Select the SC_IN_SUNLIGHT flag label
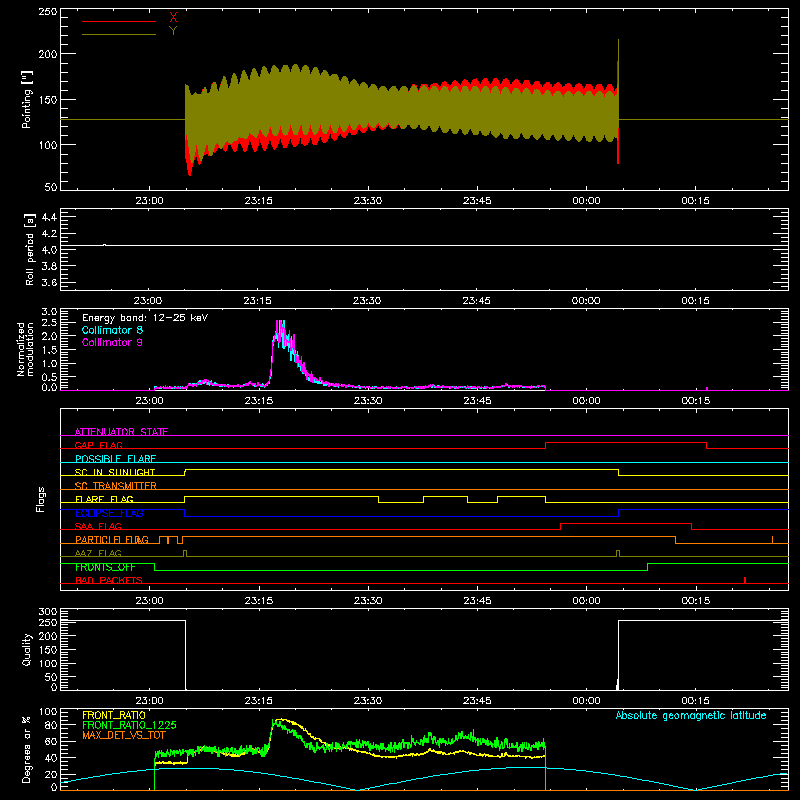The image size is (800, 800). click(115, 472)
